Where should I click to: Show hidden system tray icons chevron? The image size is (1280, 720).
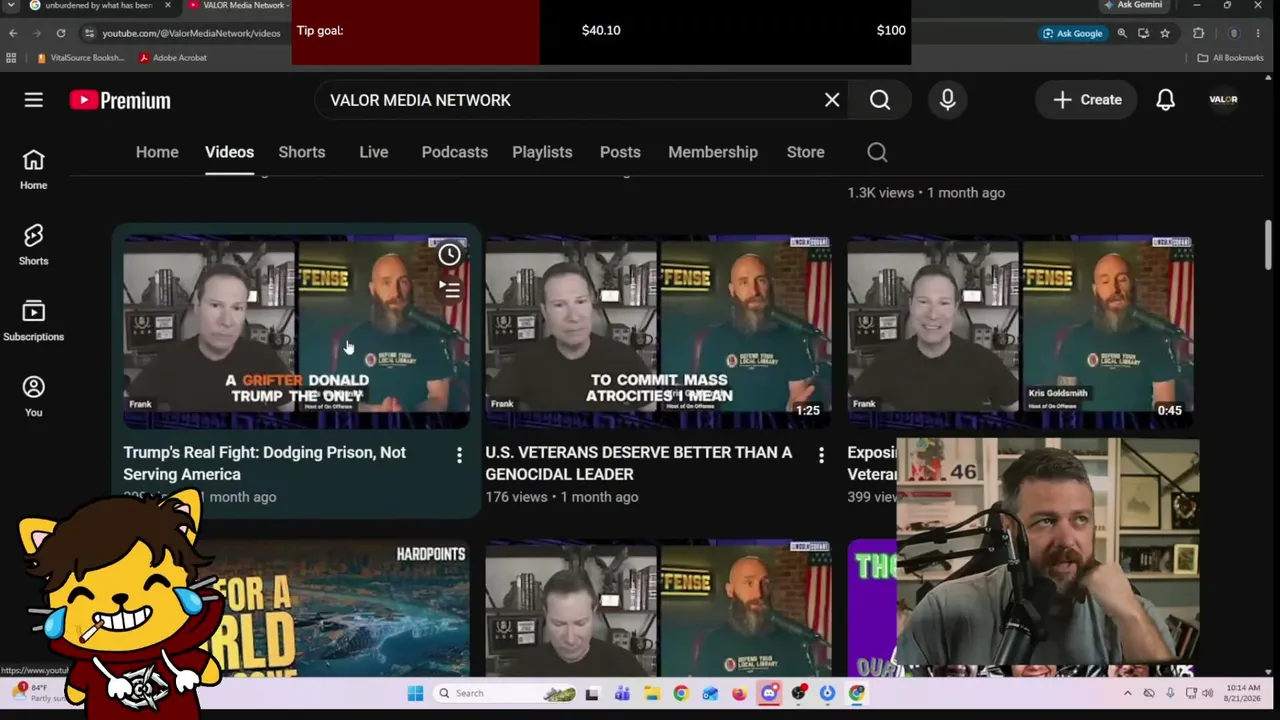click(x=1128, y=693)
